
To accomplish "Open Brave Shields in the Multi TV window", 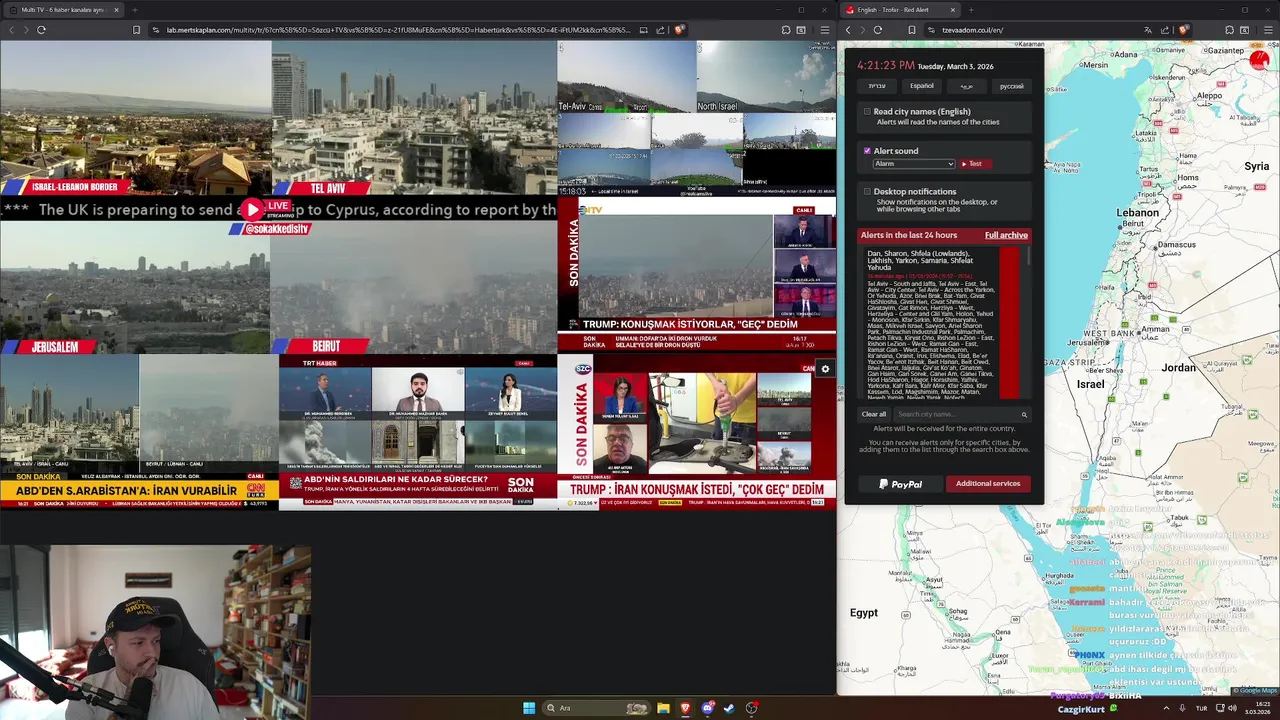I will [x=679, y=30].
